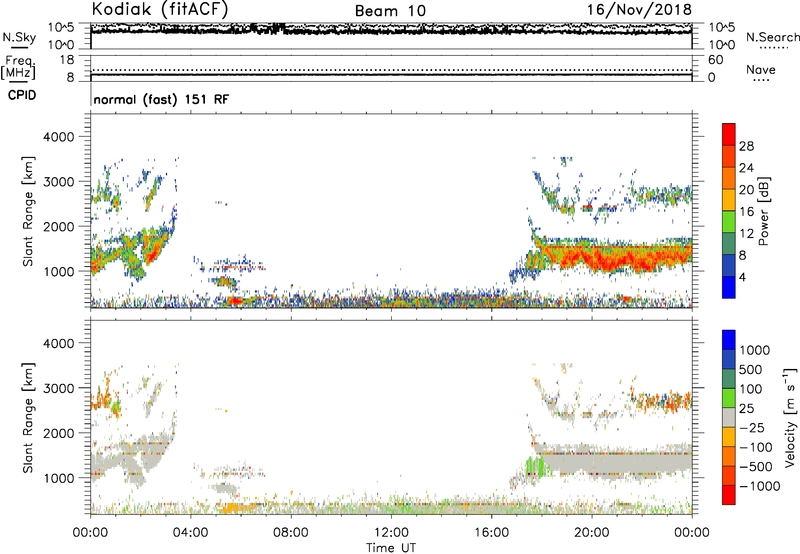Click the dotted frequency trace in Freq panel

(391, 70)
